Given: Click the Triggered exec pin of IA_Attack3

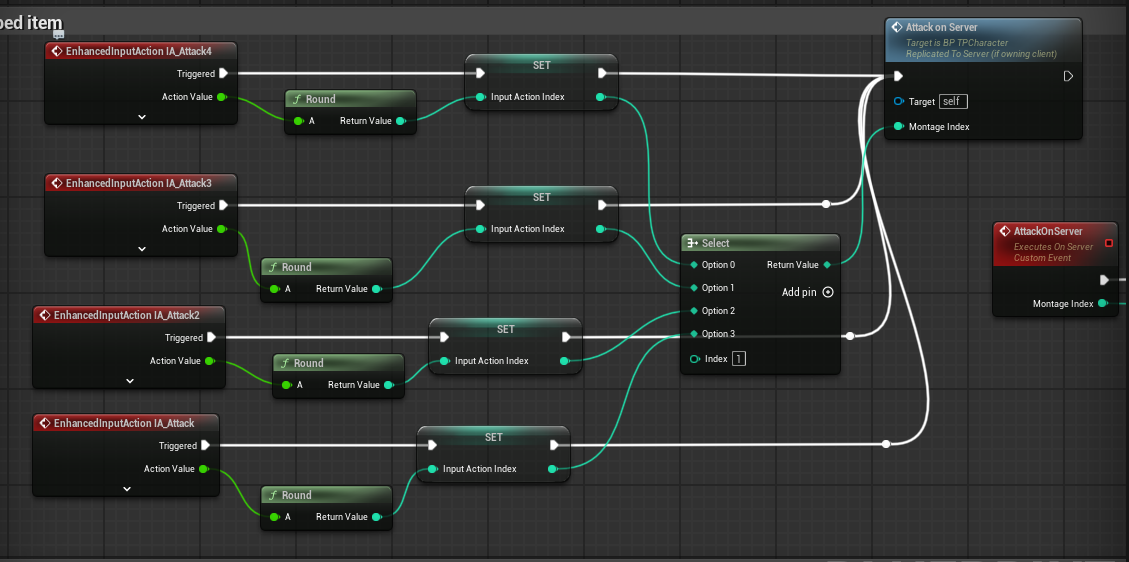Looking at the screenshot, I should pos(224,205).
